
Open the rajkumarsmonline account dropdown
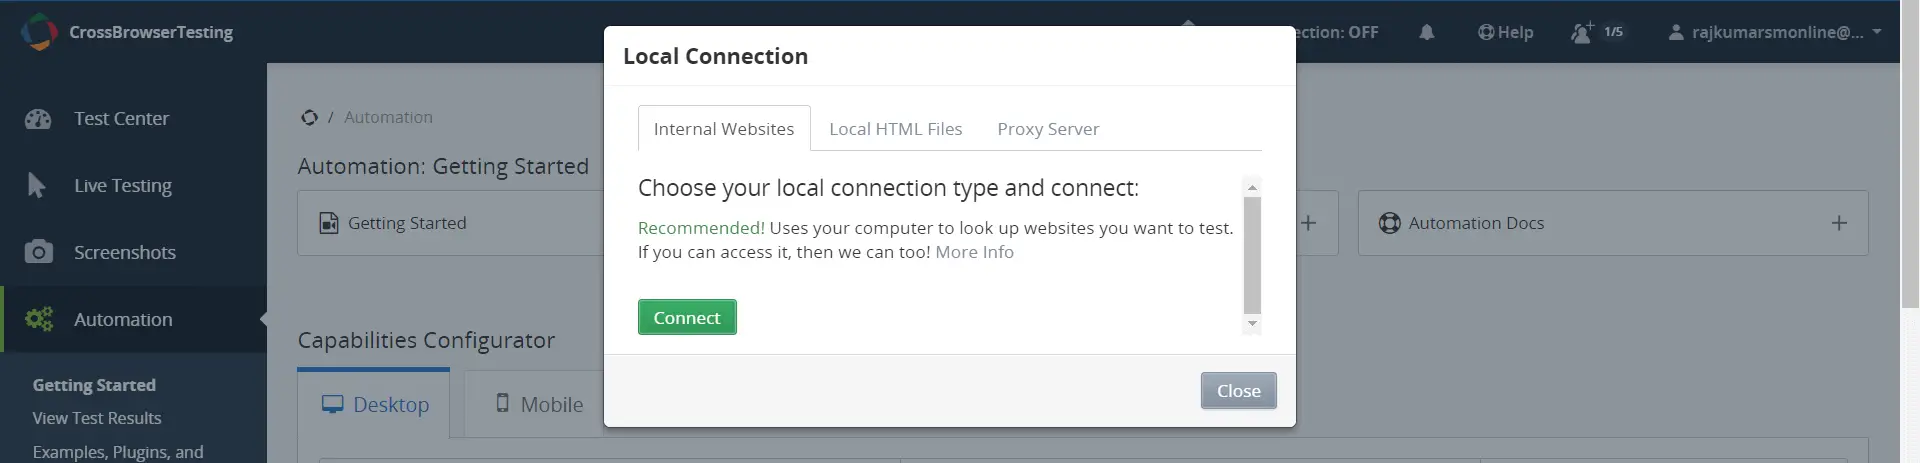coord(1774,32)
